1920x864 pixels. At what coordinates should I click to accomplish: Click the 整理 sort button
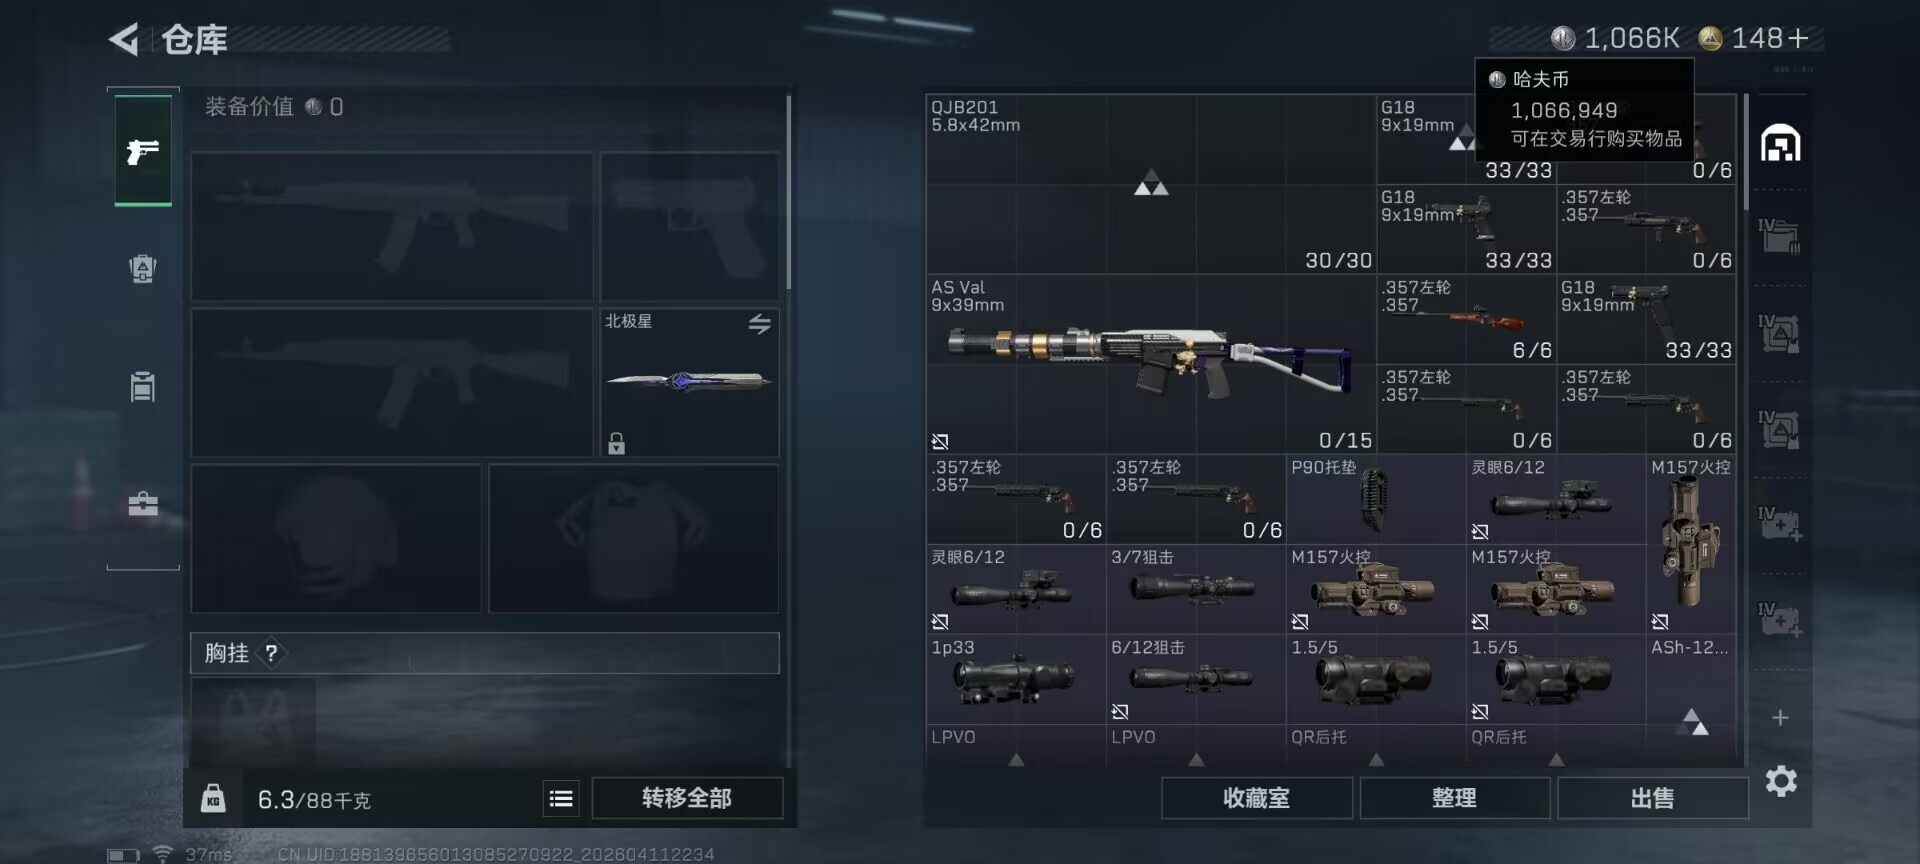tap(1454, 798)
